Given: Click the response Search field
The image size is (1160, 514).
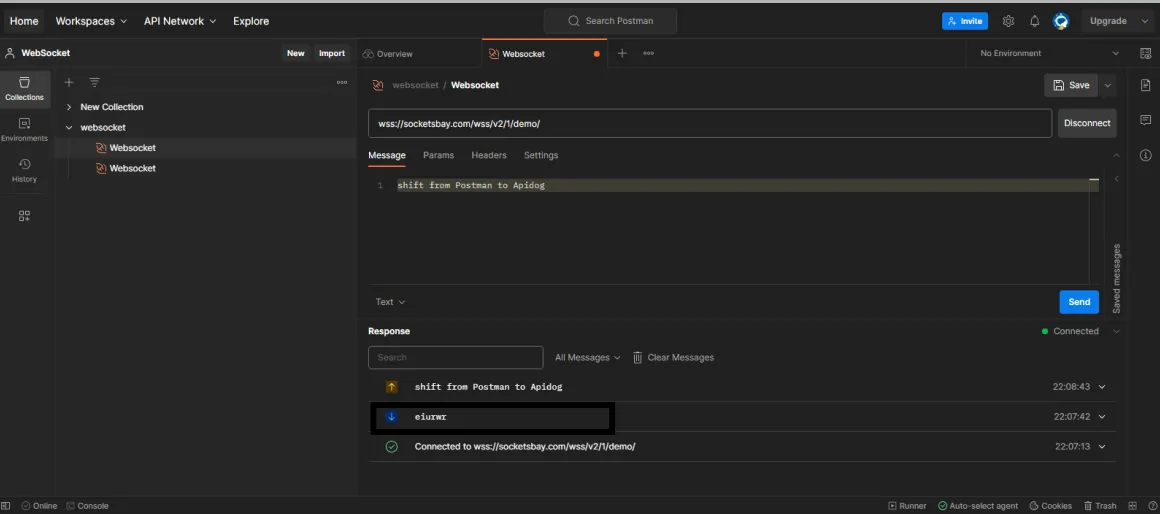Looking at the screenshot, I should coord(456,357).
